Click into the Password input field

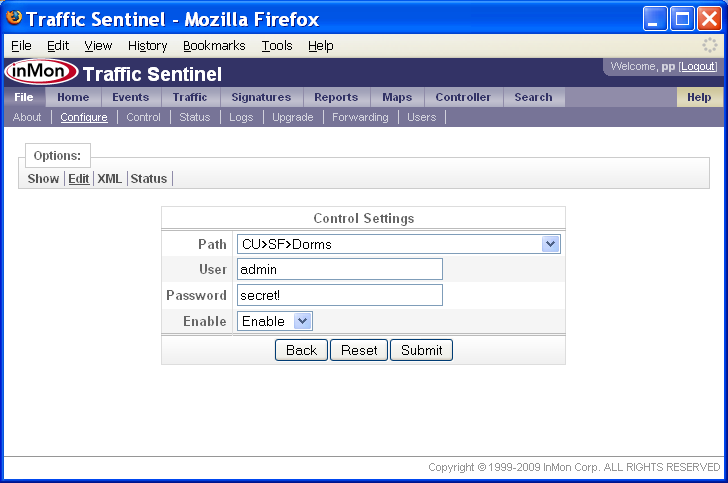(x=340, y=295)
